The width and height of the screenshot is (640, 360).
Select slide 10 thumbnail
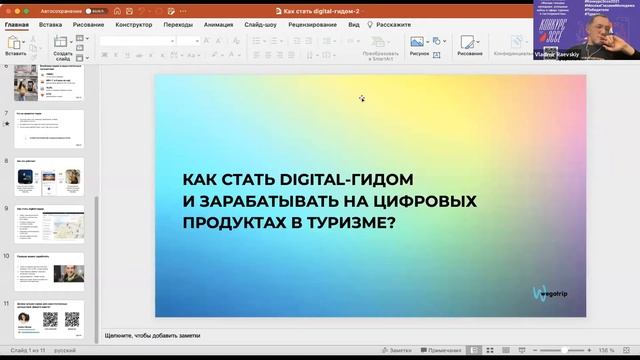point(49,272)
